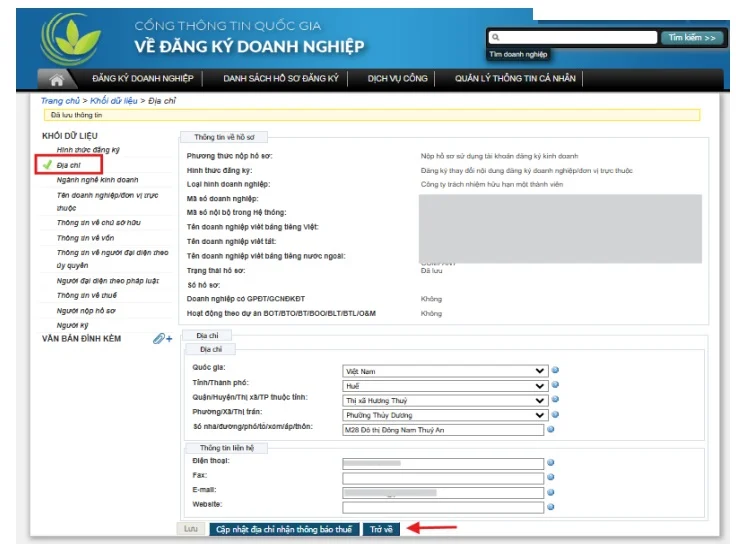
Task: Click info icon beside Tỉnh/Thành phố field
Action: [x=555, y=385]
